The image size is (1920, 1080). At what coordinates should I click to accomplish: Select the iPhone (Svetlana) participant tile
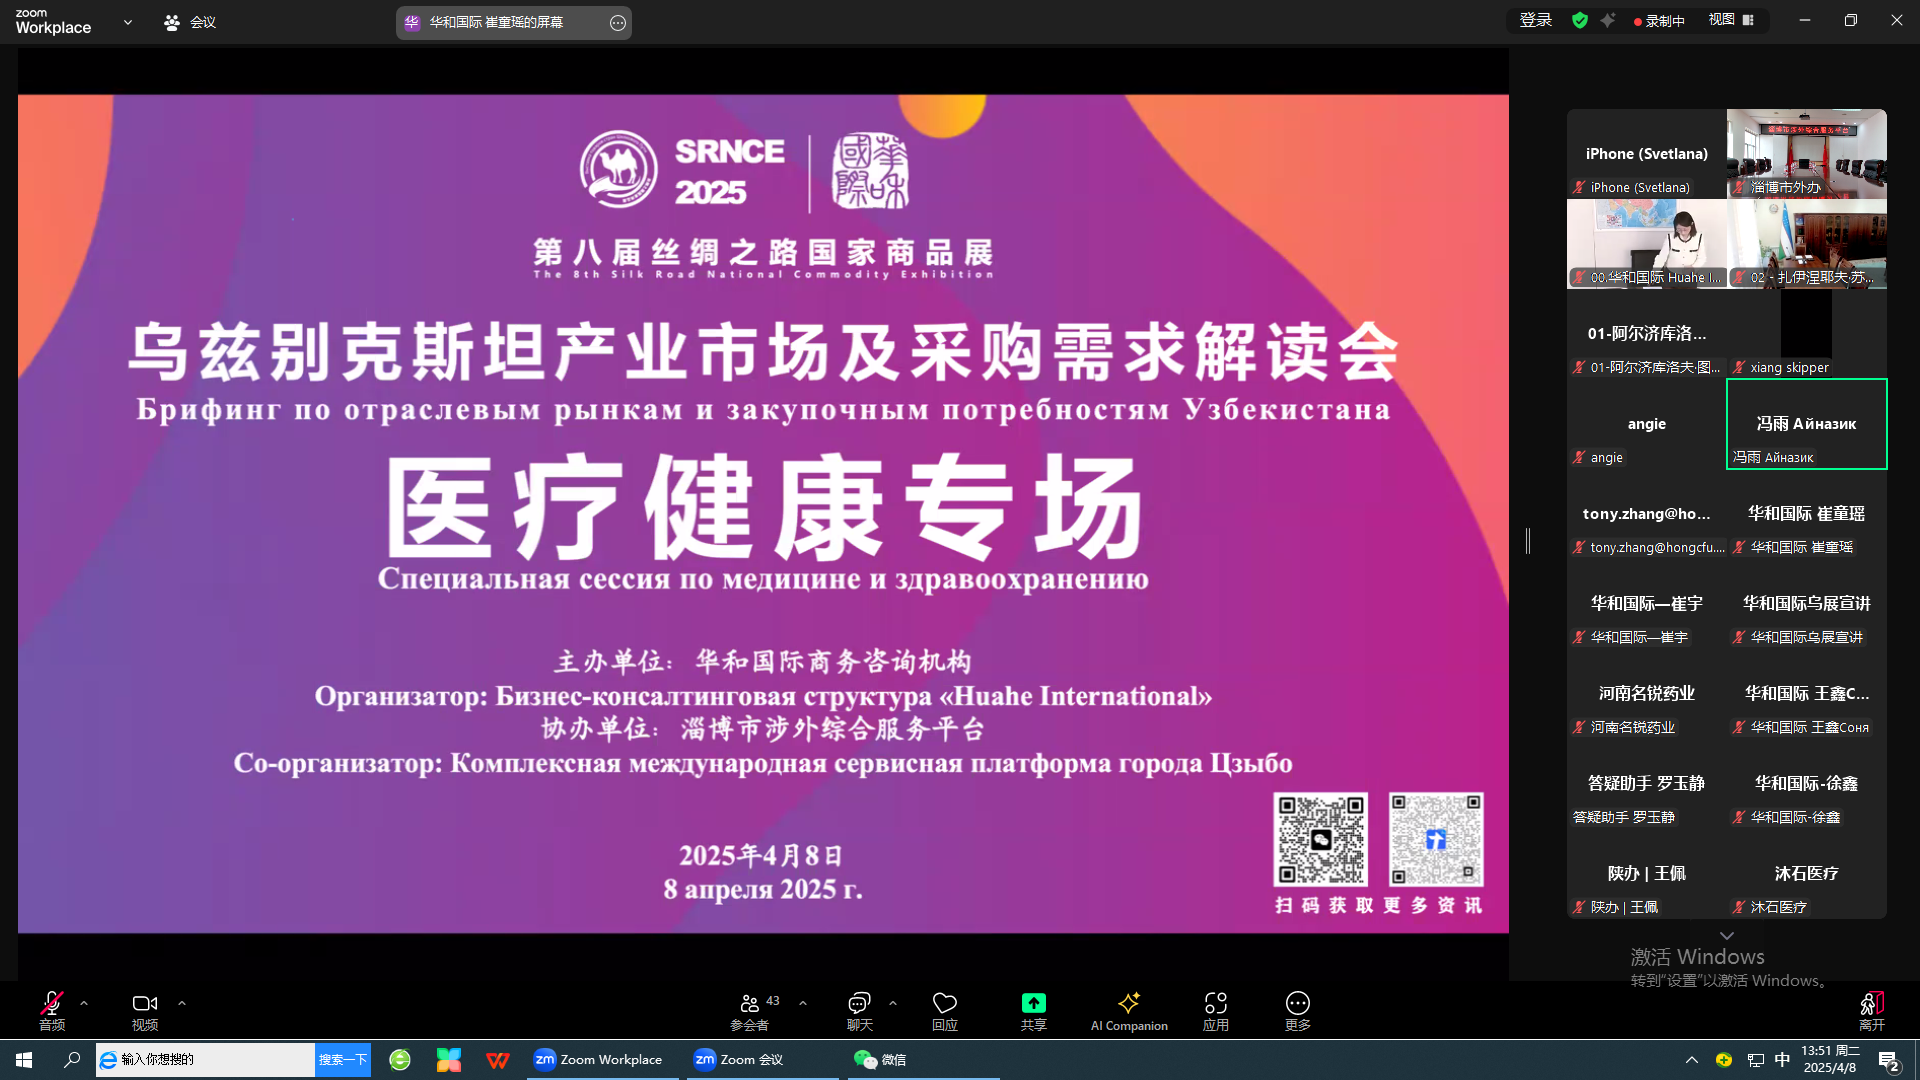pyautogui.click(x=1647, y=153)
